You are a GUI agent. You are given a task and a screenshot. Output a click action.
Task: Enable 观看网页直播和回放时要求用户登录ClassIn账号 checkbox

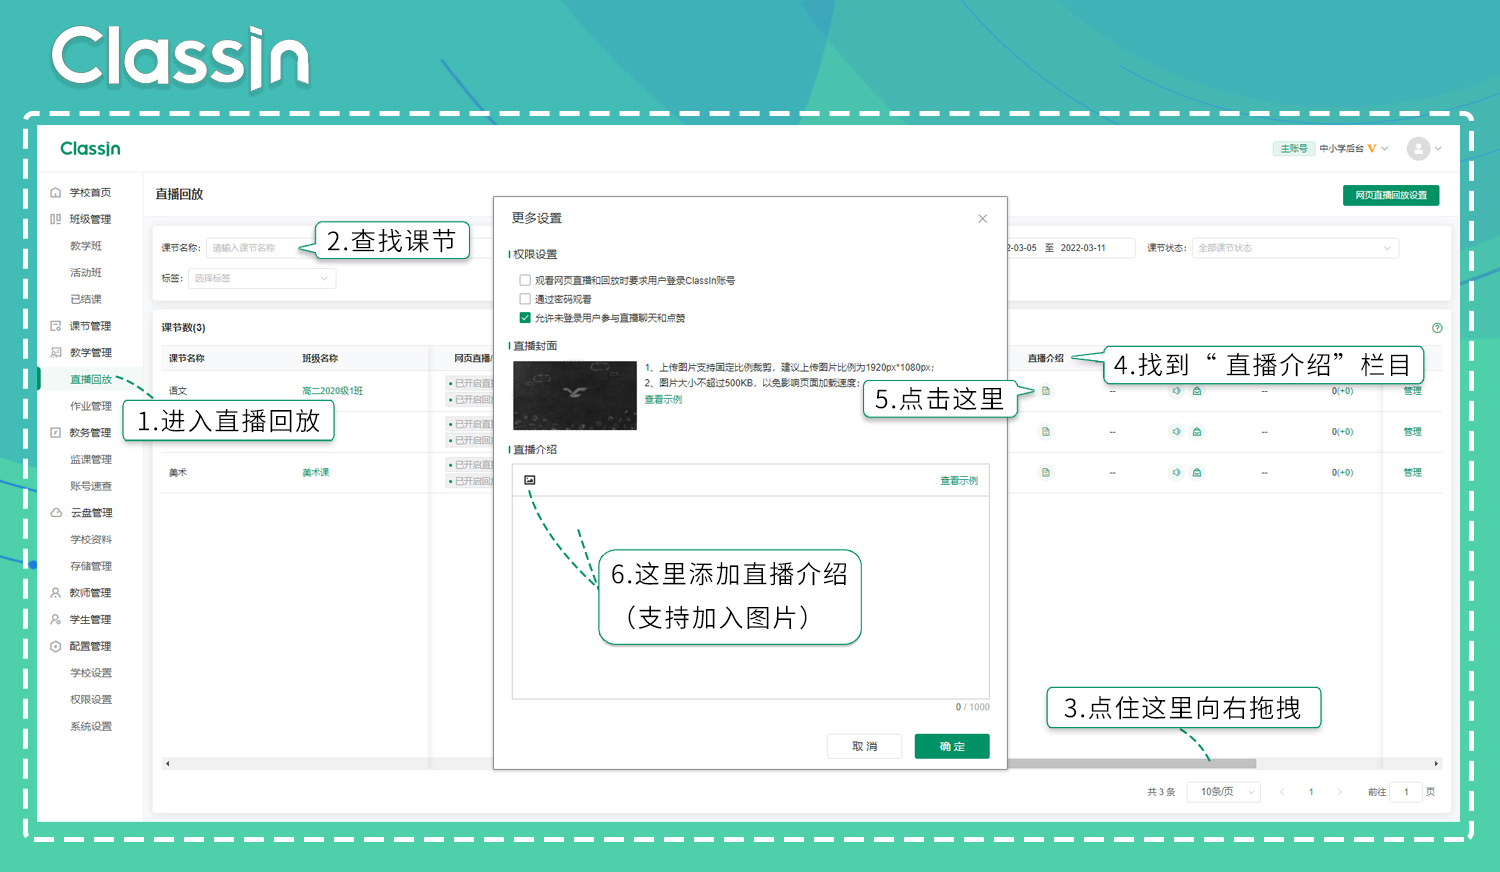click(x=525, y=280)
